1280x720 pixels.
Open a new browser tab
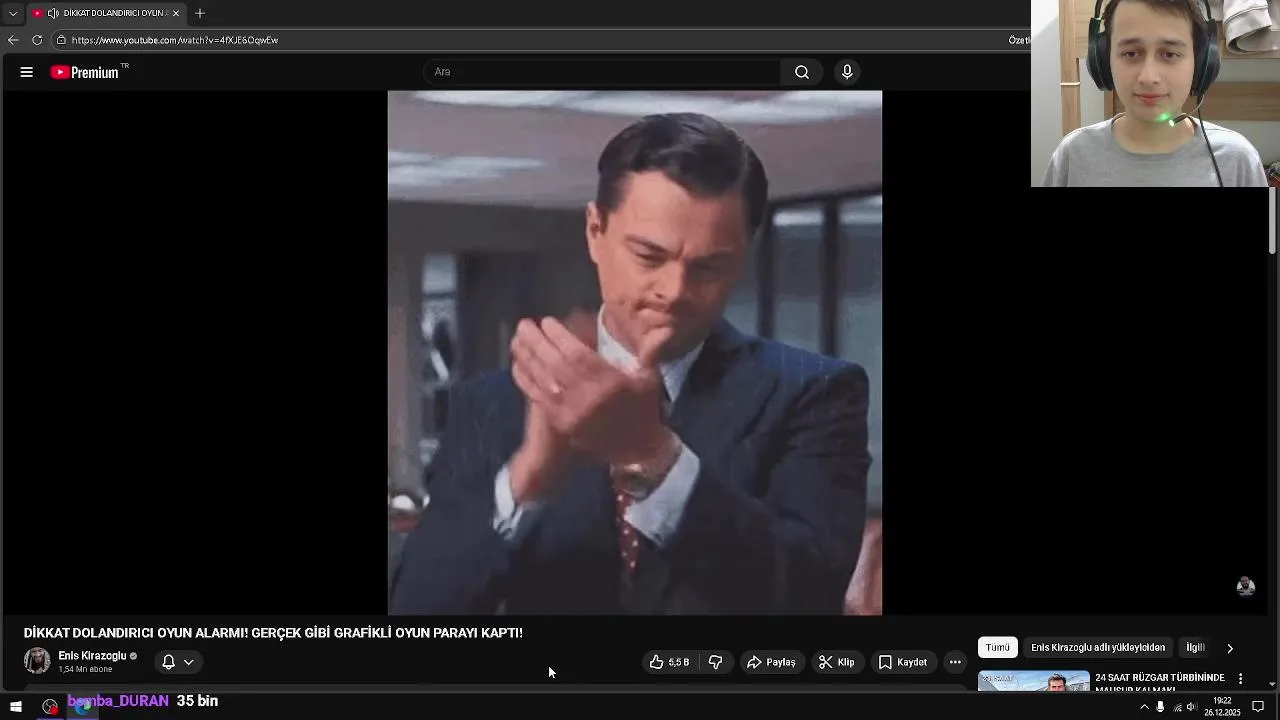point(200,13)
